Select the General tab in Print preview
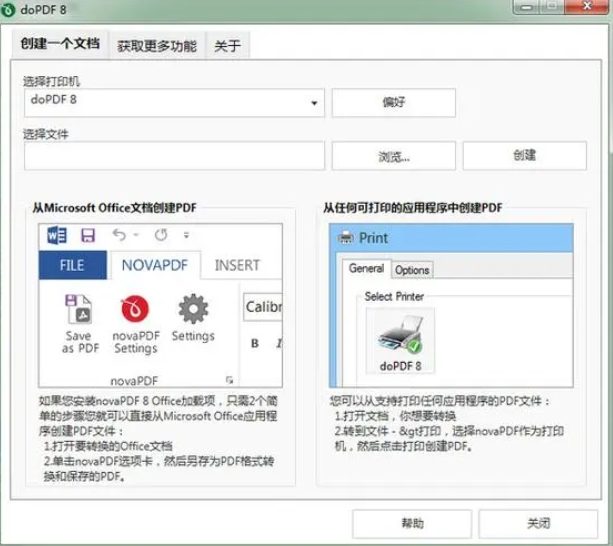Screen dimensions: 613x546 click(366, 269)
